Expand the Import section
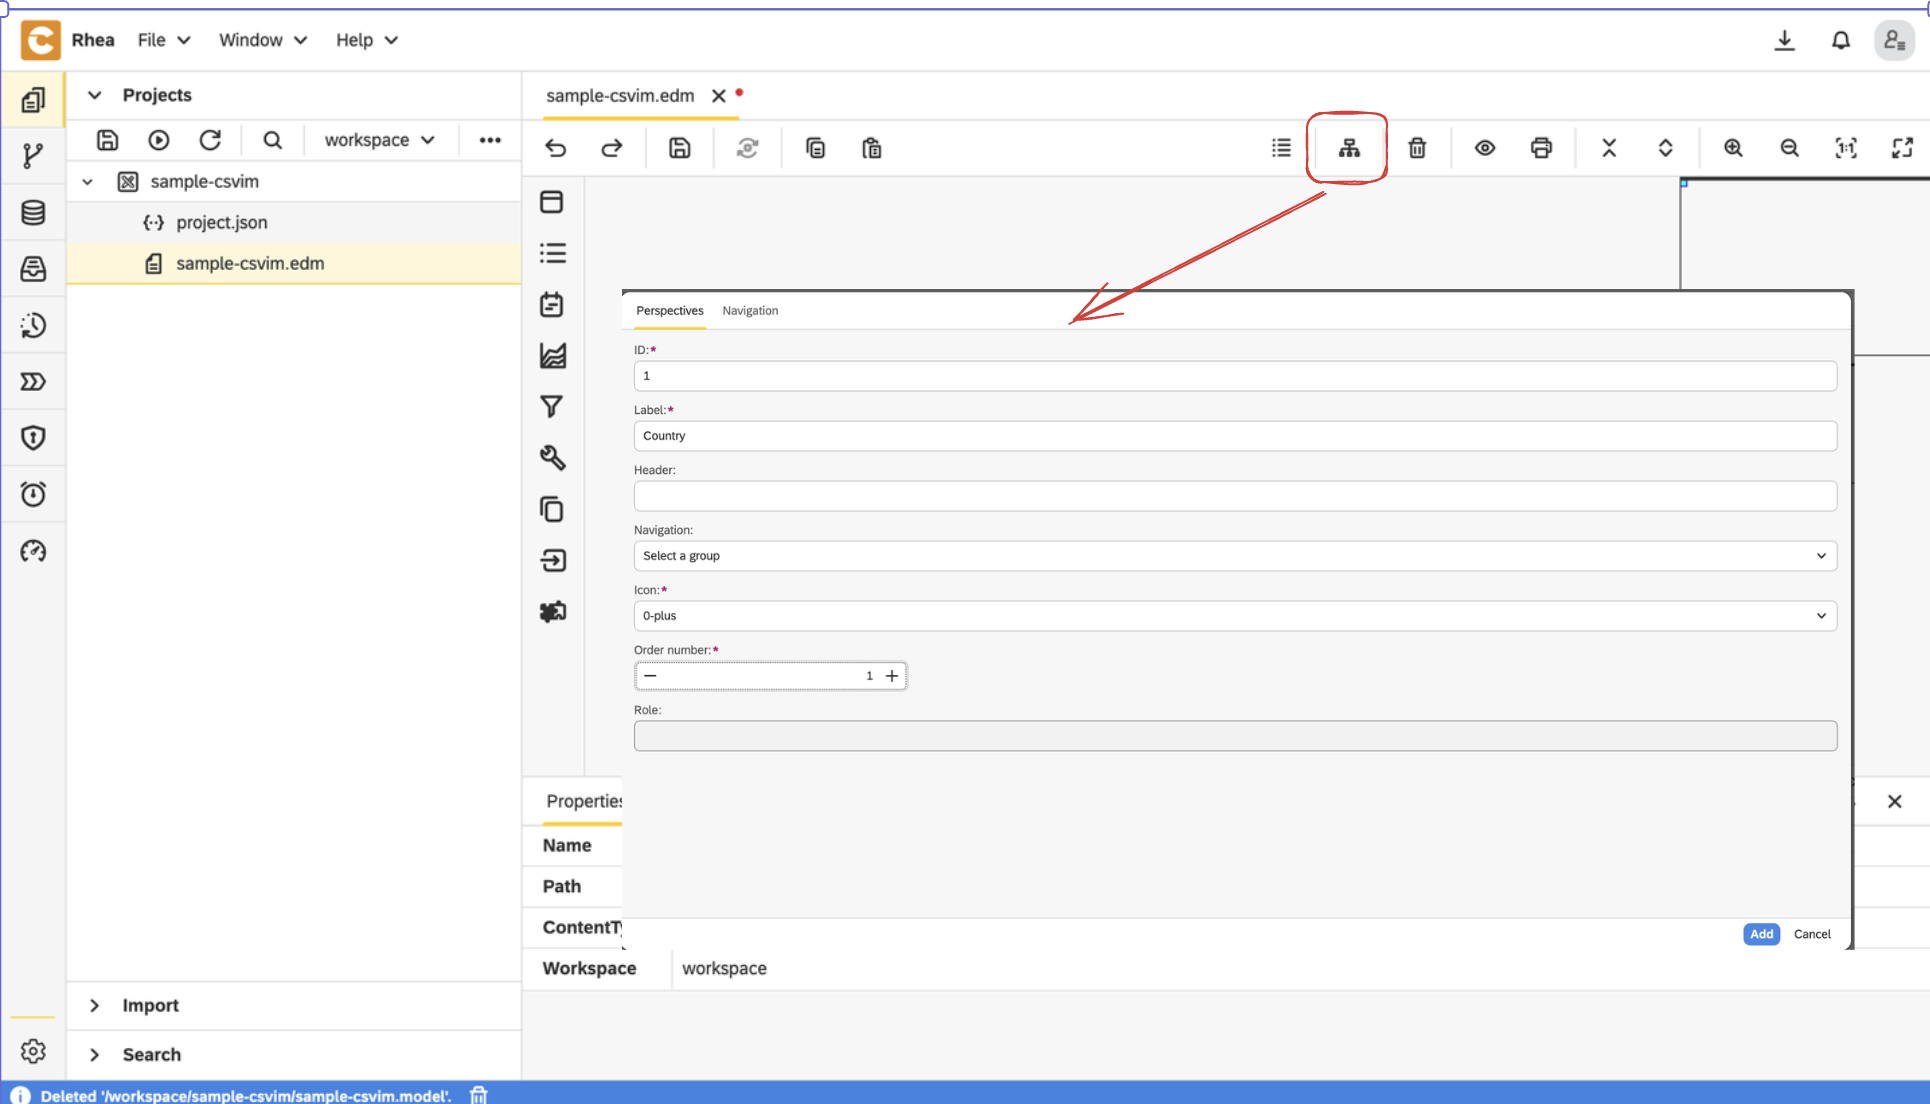The height and width of the screenshot is (1104, 1930). click(95, 1006)
